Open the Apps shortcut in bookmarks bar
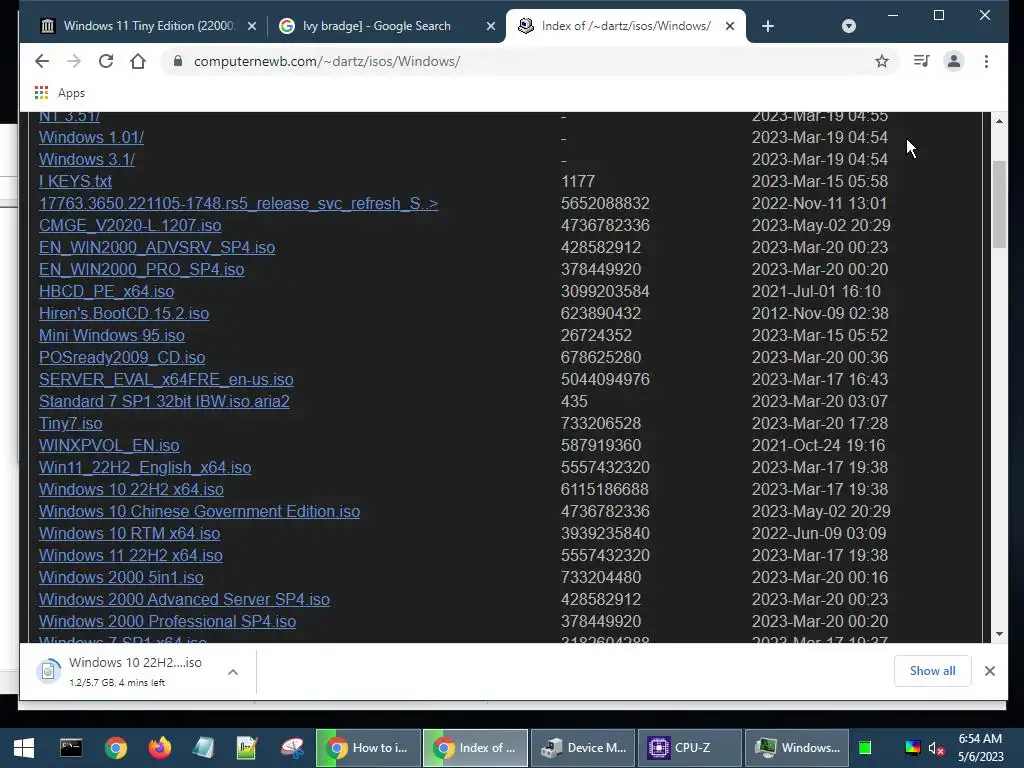 pos(60,93)
